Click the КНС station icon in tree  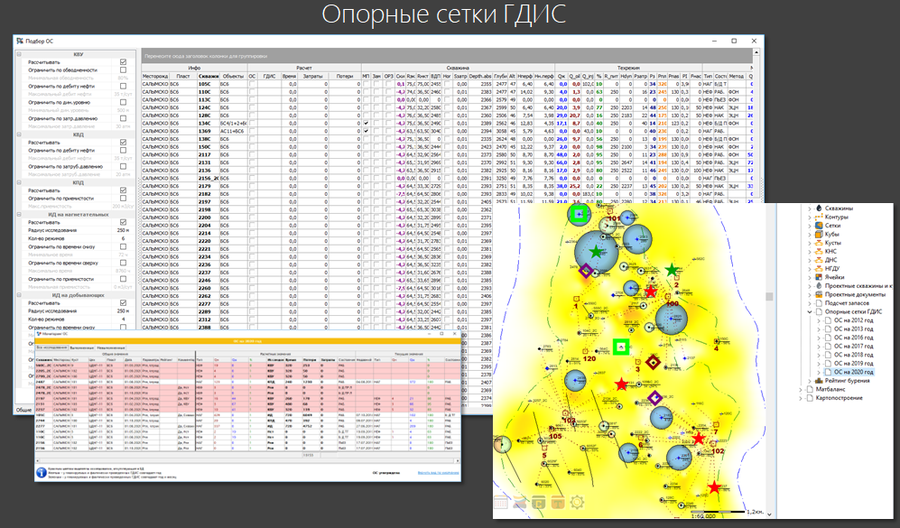tap(818, 251)
